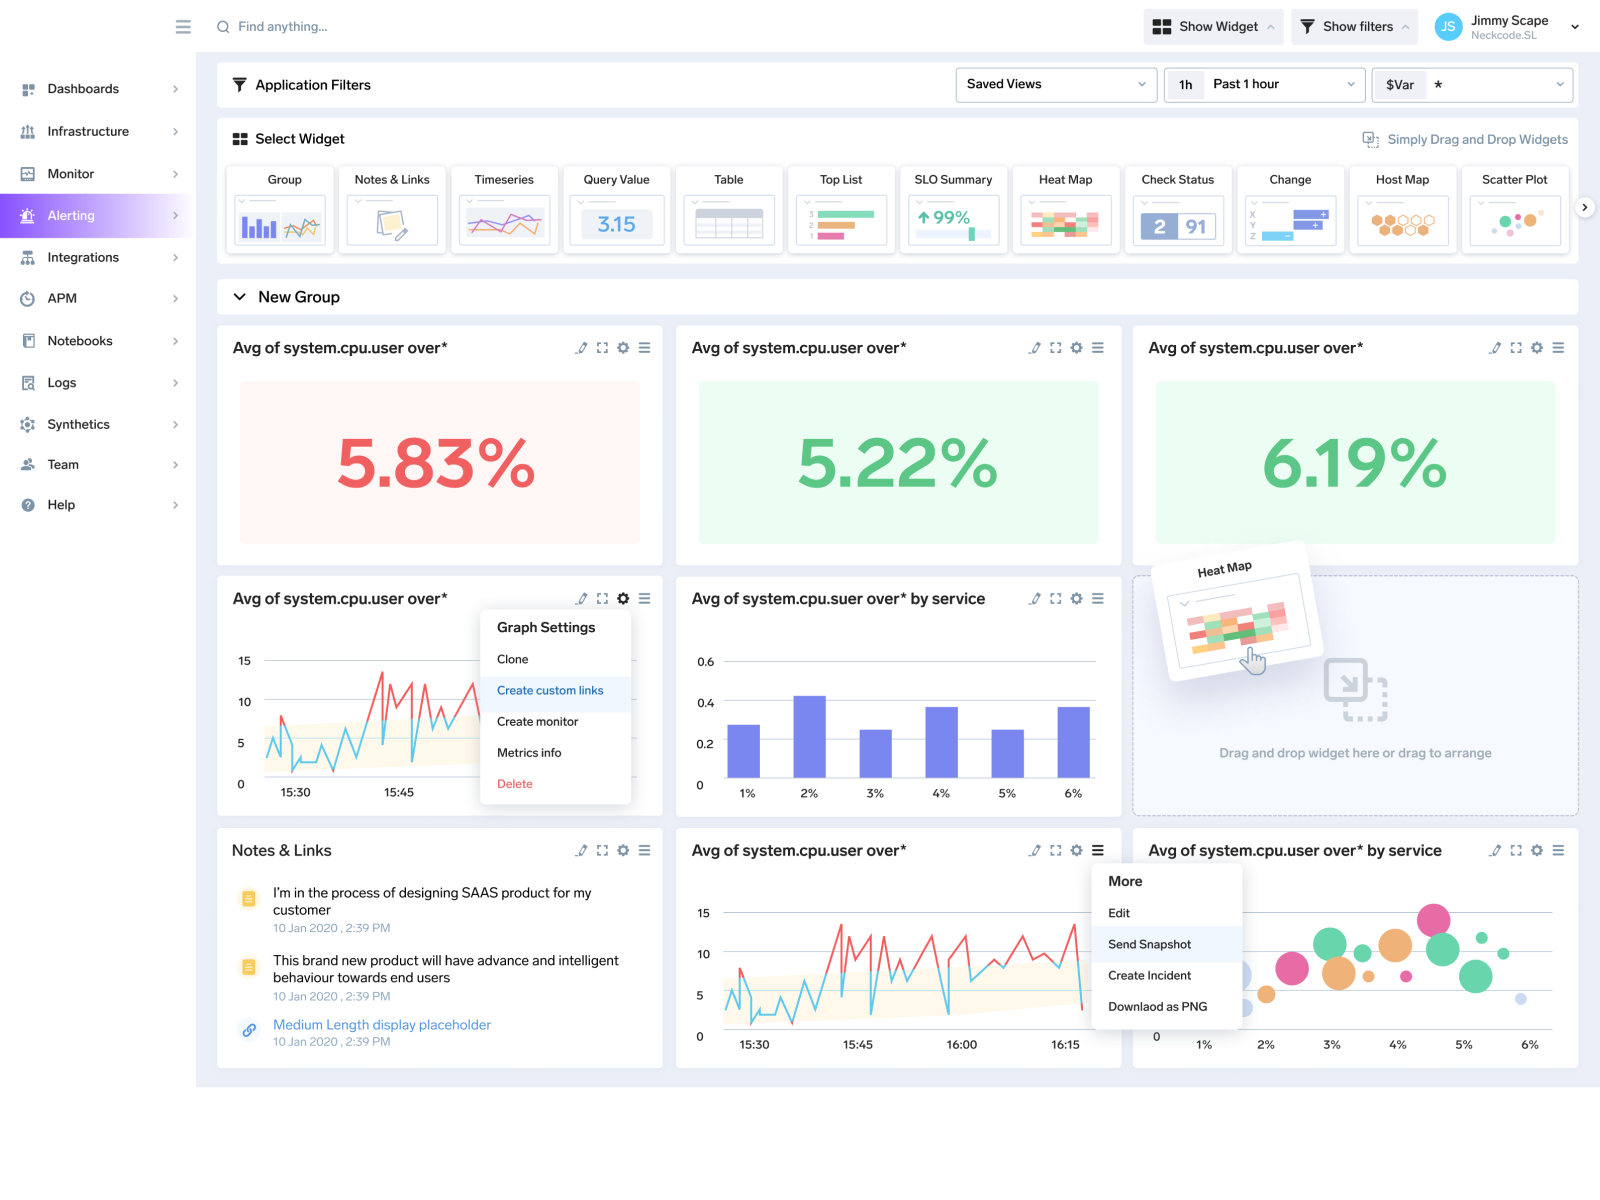The width and height of the screenshot is (1600, 1200).
Task: Click the Show filters button
Action: [x=1353, y=26]
